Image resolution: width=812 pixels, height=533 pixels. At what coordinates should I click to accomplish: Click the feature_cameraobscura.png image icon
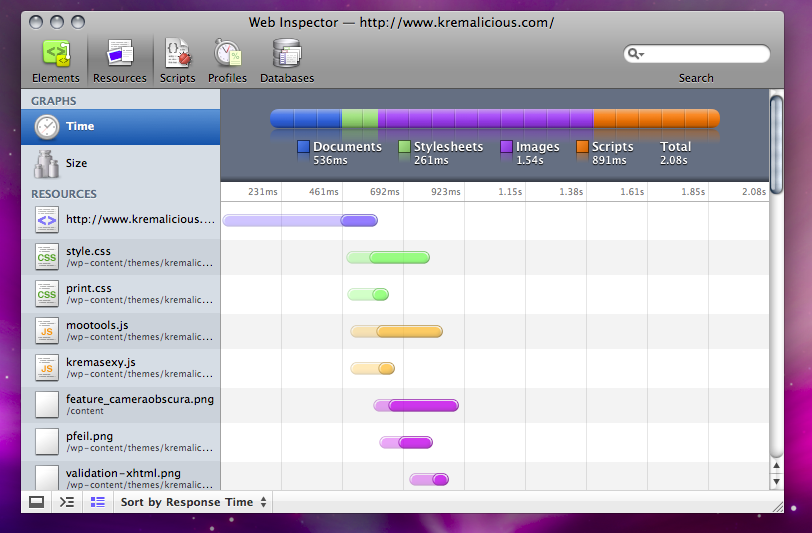(47, 405)
